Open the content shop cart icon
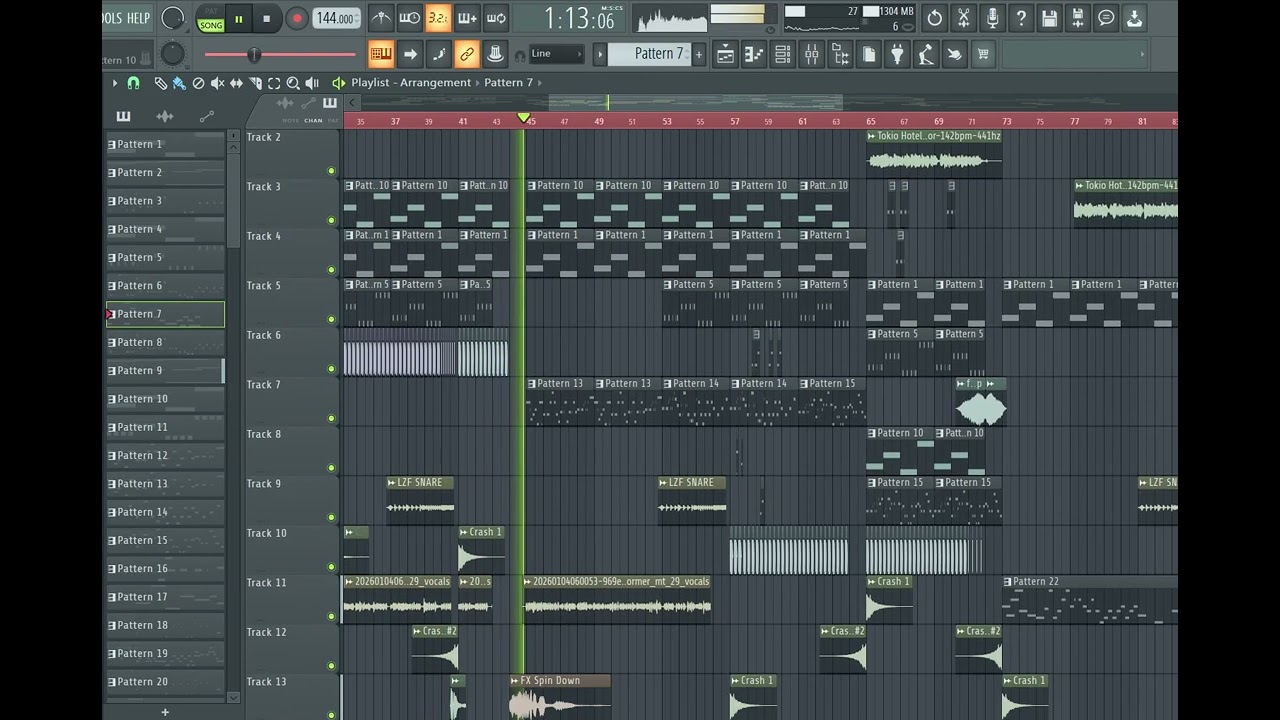1280x720 pixels. tap(984, 55)
